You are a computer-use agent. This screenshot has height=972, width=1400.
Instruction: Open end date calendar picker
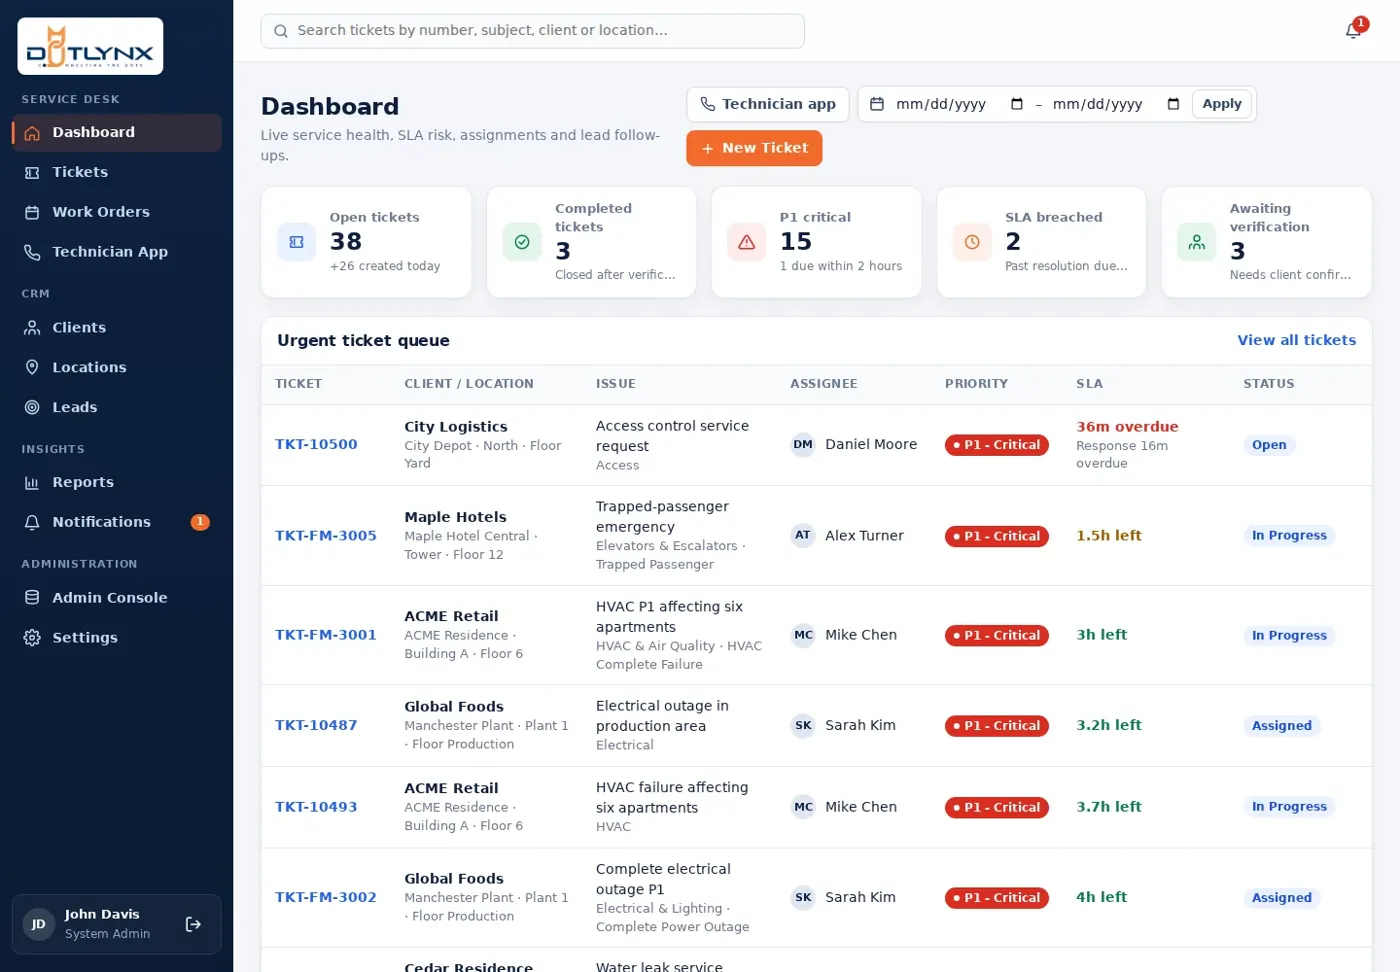pyautogui.click(x=1173, y=104)
